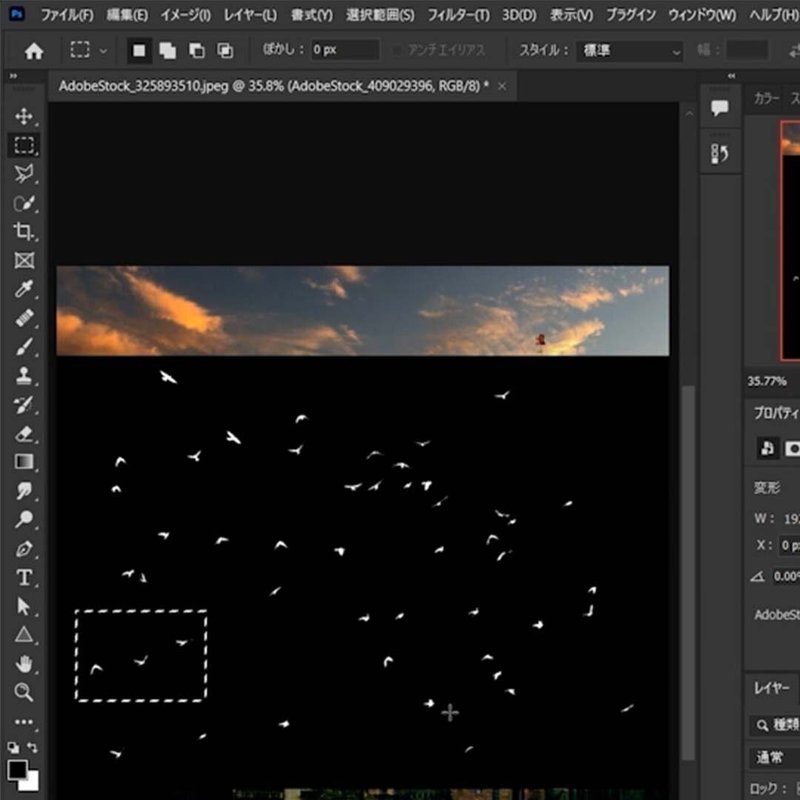Select the Frame tool

pyautogui.click(x=24, y=260)
